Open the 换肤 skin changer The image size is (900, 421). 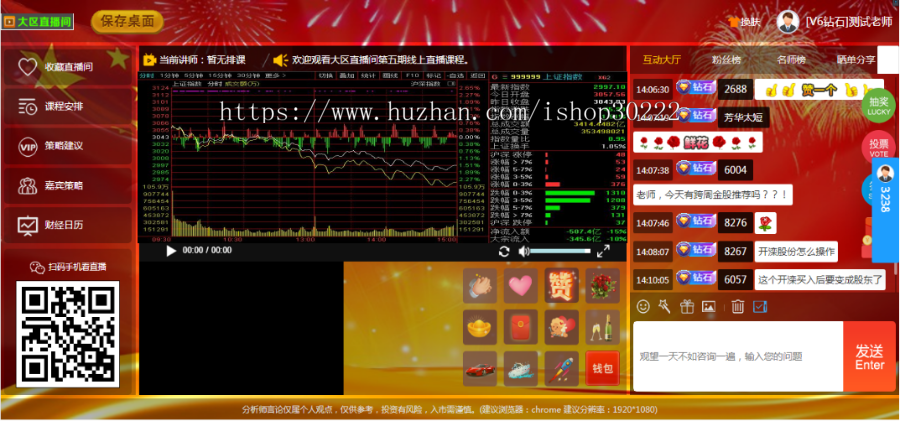tap(745, 21)
